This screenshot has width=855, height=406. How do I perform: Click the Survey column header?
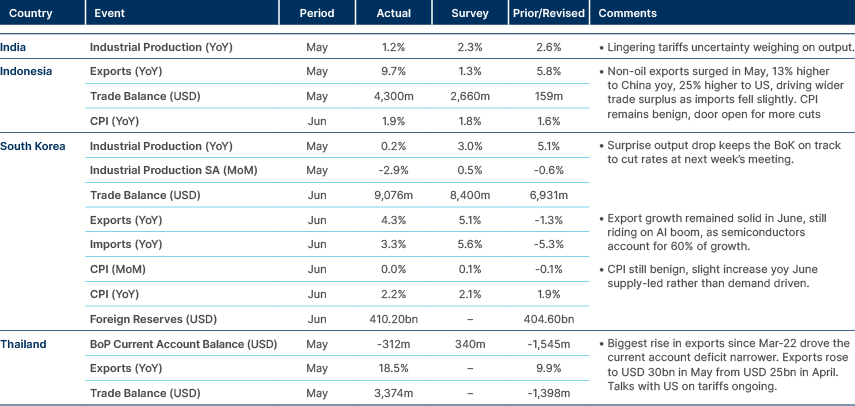[x=469, y=13]
